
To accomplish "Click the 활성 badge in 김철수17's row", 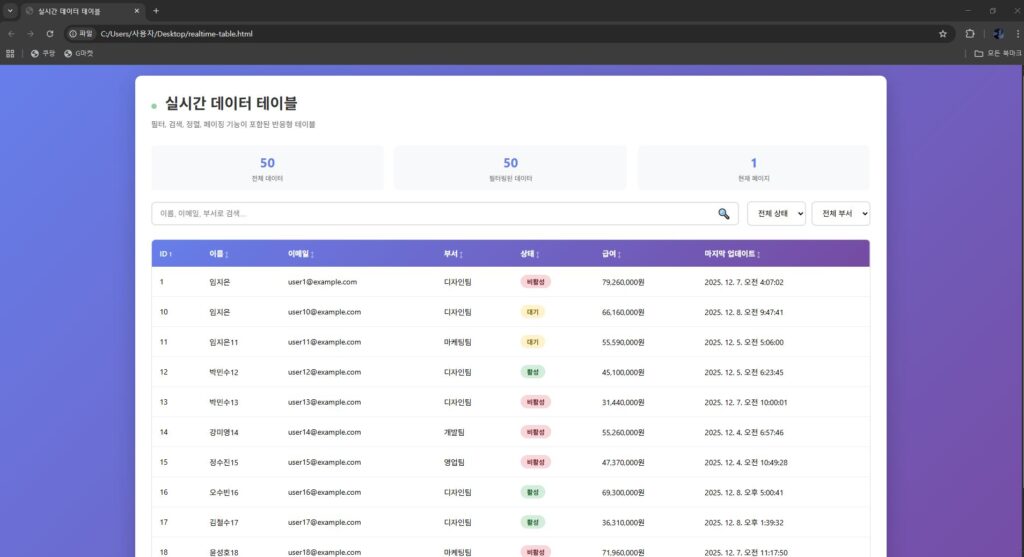I will [x=532, y=522].
